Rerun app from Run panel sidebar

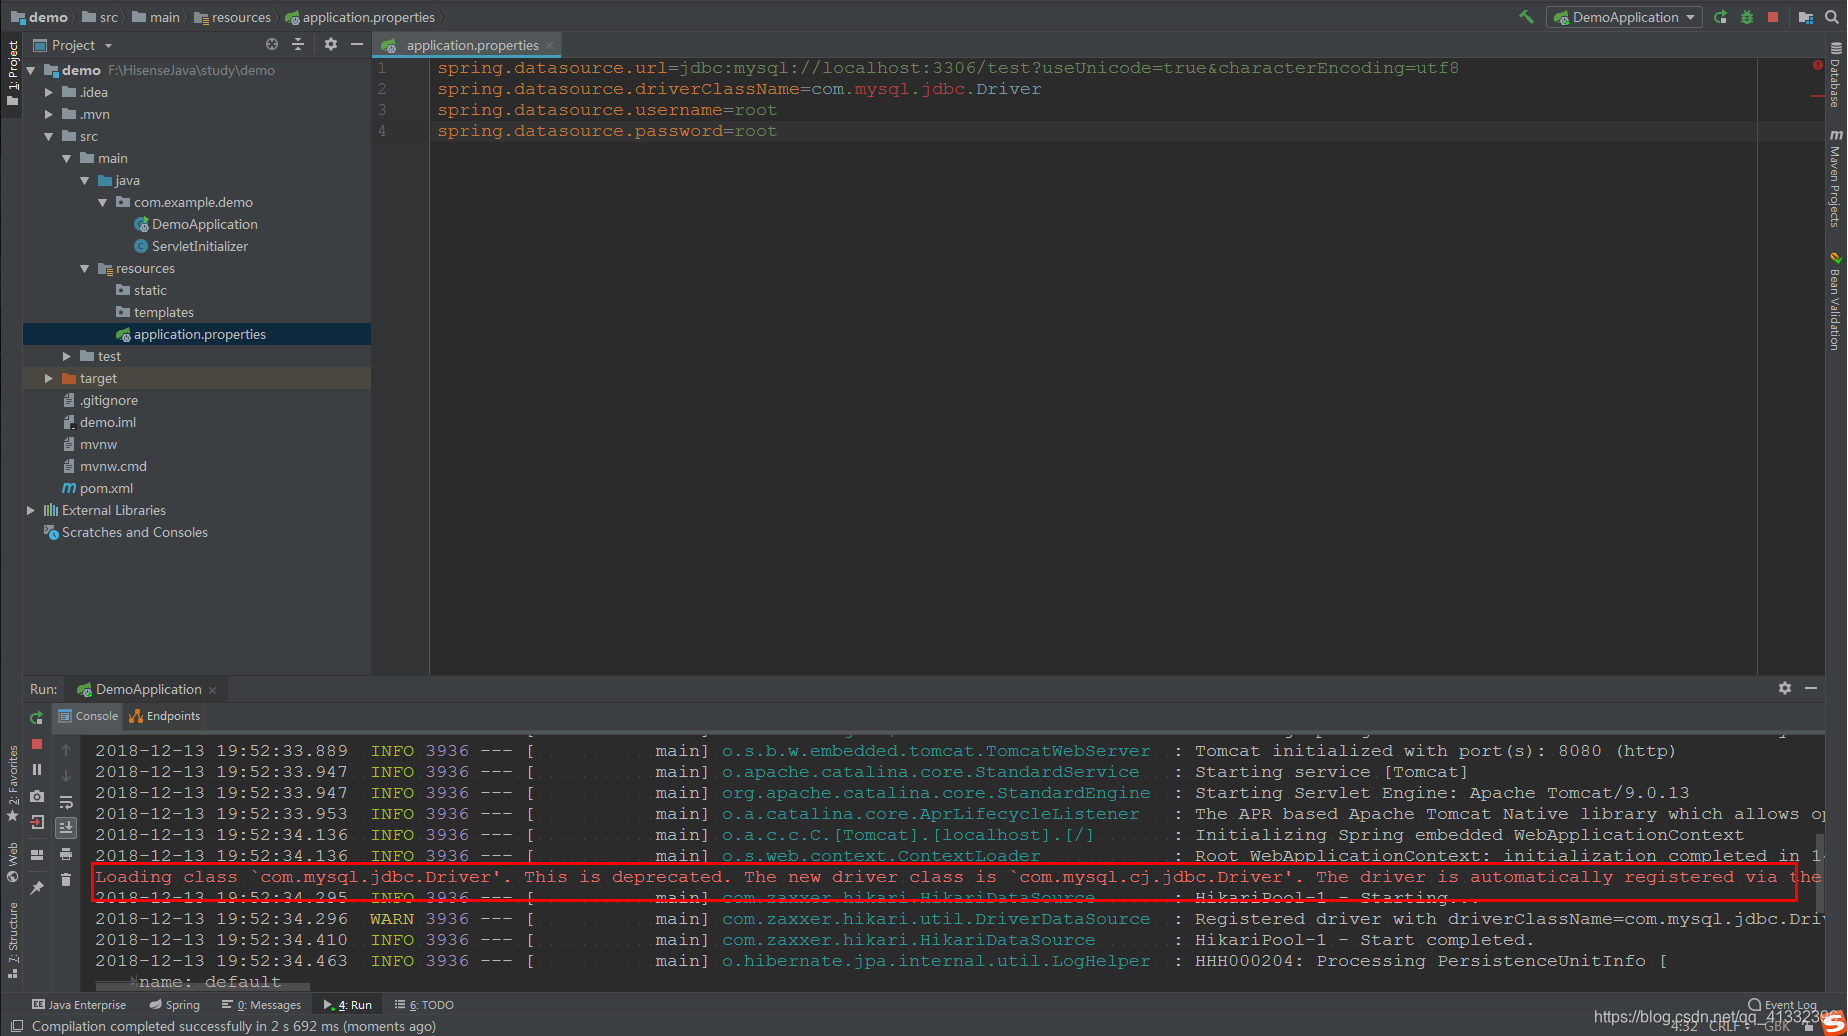tap(37, 717)
